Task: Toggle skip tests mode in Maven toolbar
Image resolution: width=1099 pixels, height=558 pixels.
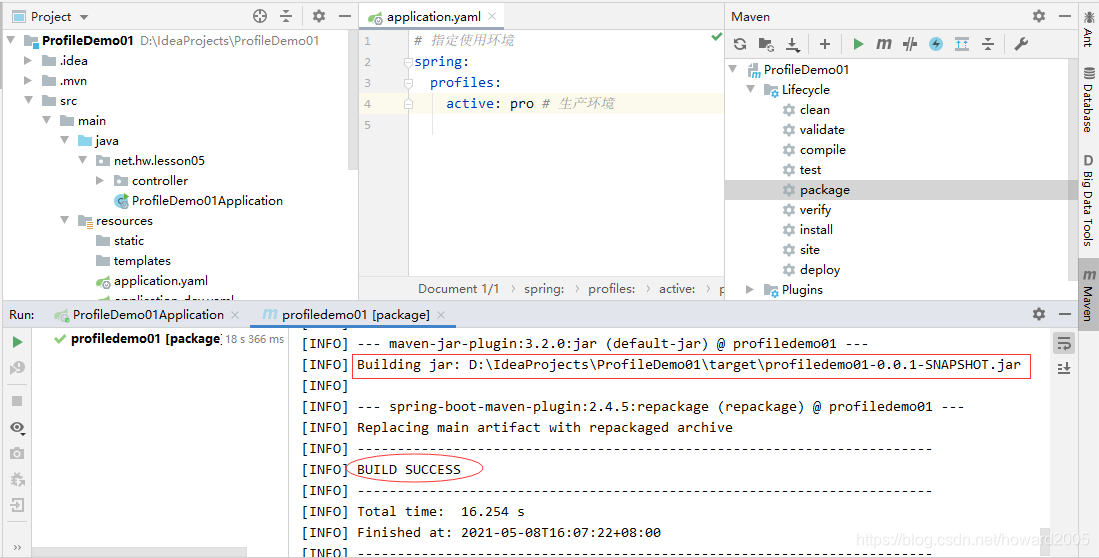Action: [x=910, y=44]
